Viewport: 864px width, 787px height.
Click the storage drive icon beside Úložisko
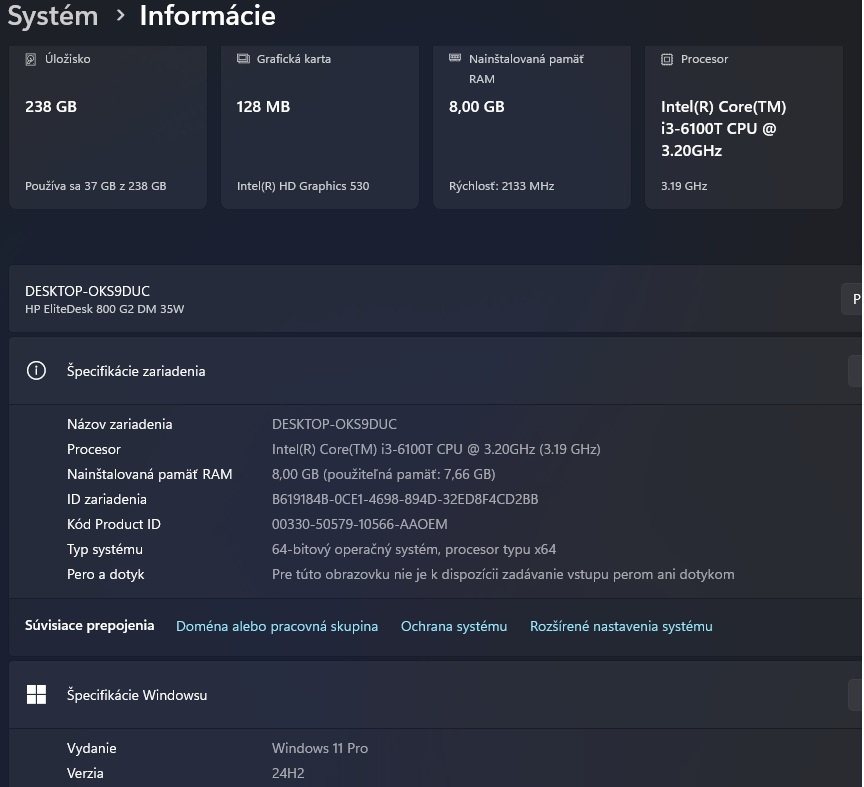31,59
